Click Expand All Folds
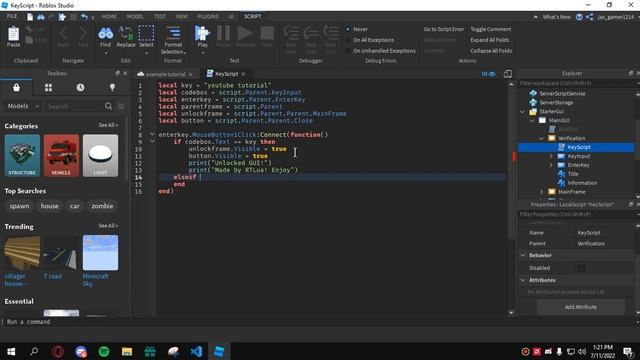Screen dimensions: 640x360 pos(490,40)
